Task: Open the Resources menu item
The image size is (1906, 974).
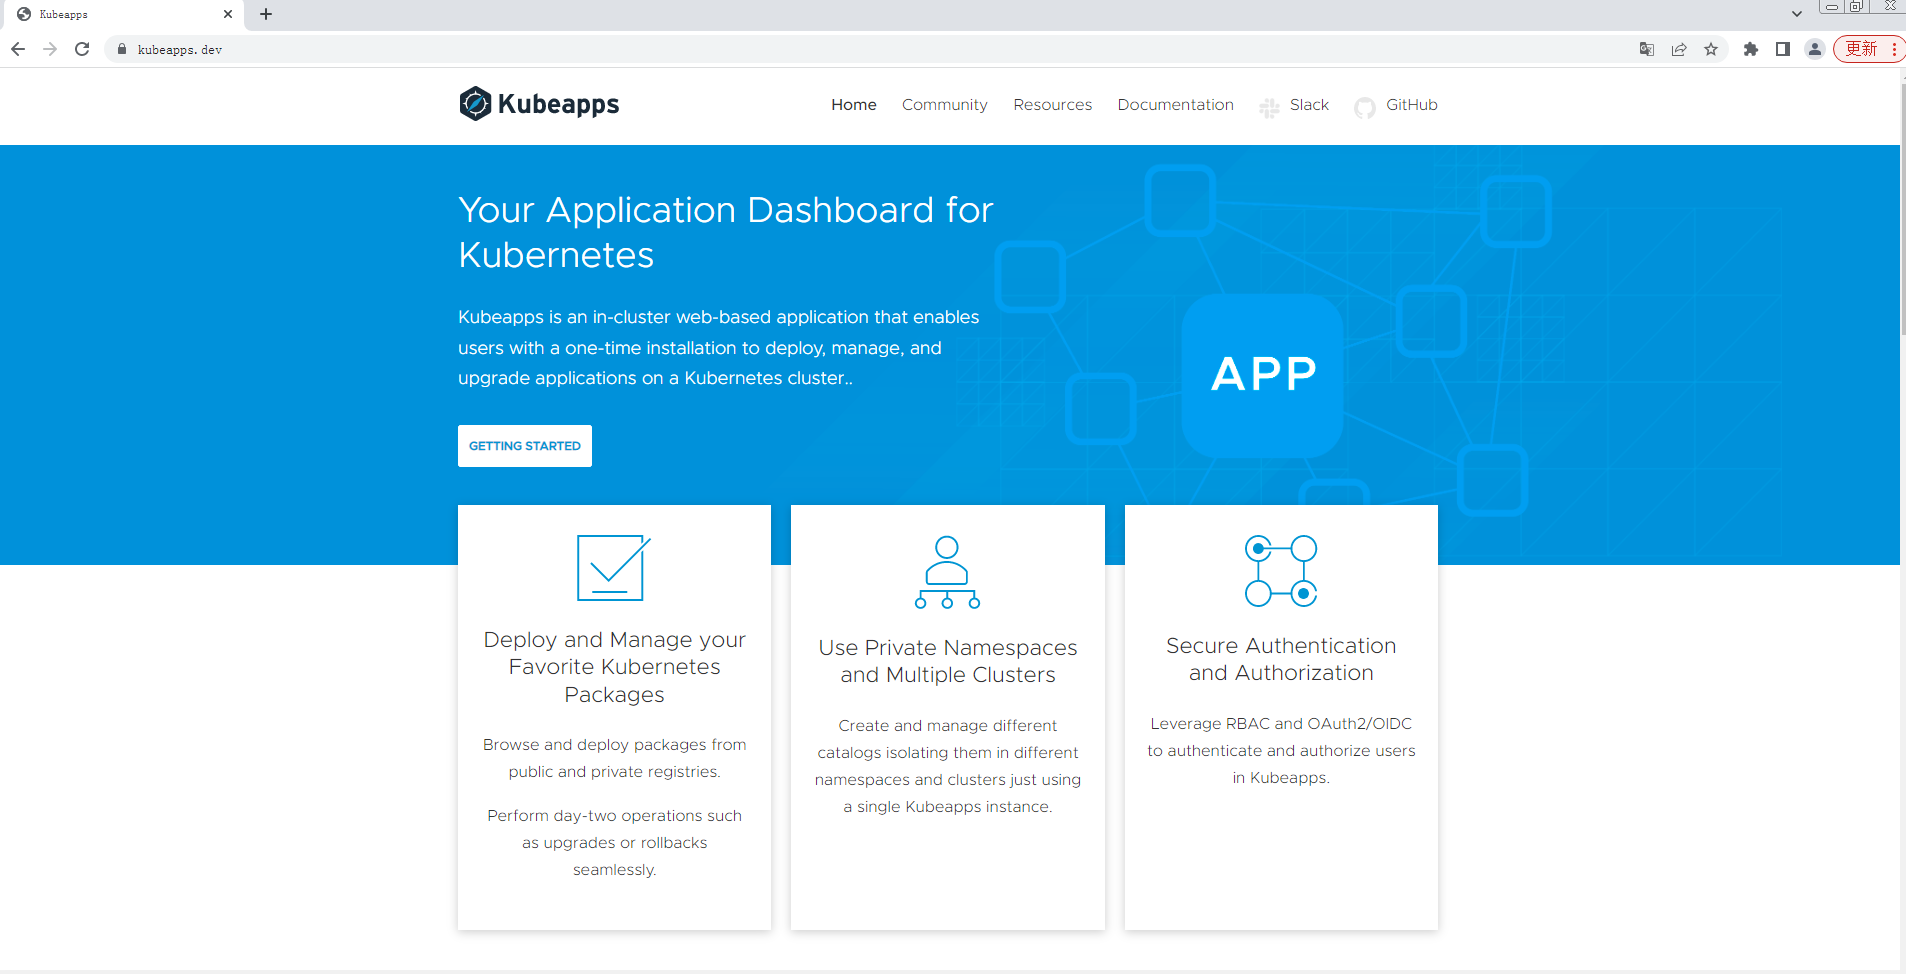Action: click(x=1053, y=105)
